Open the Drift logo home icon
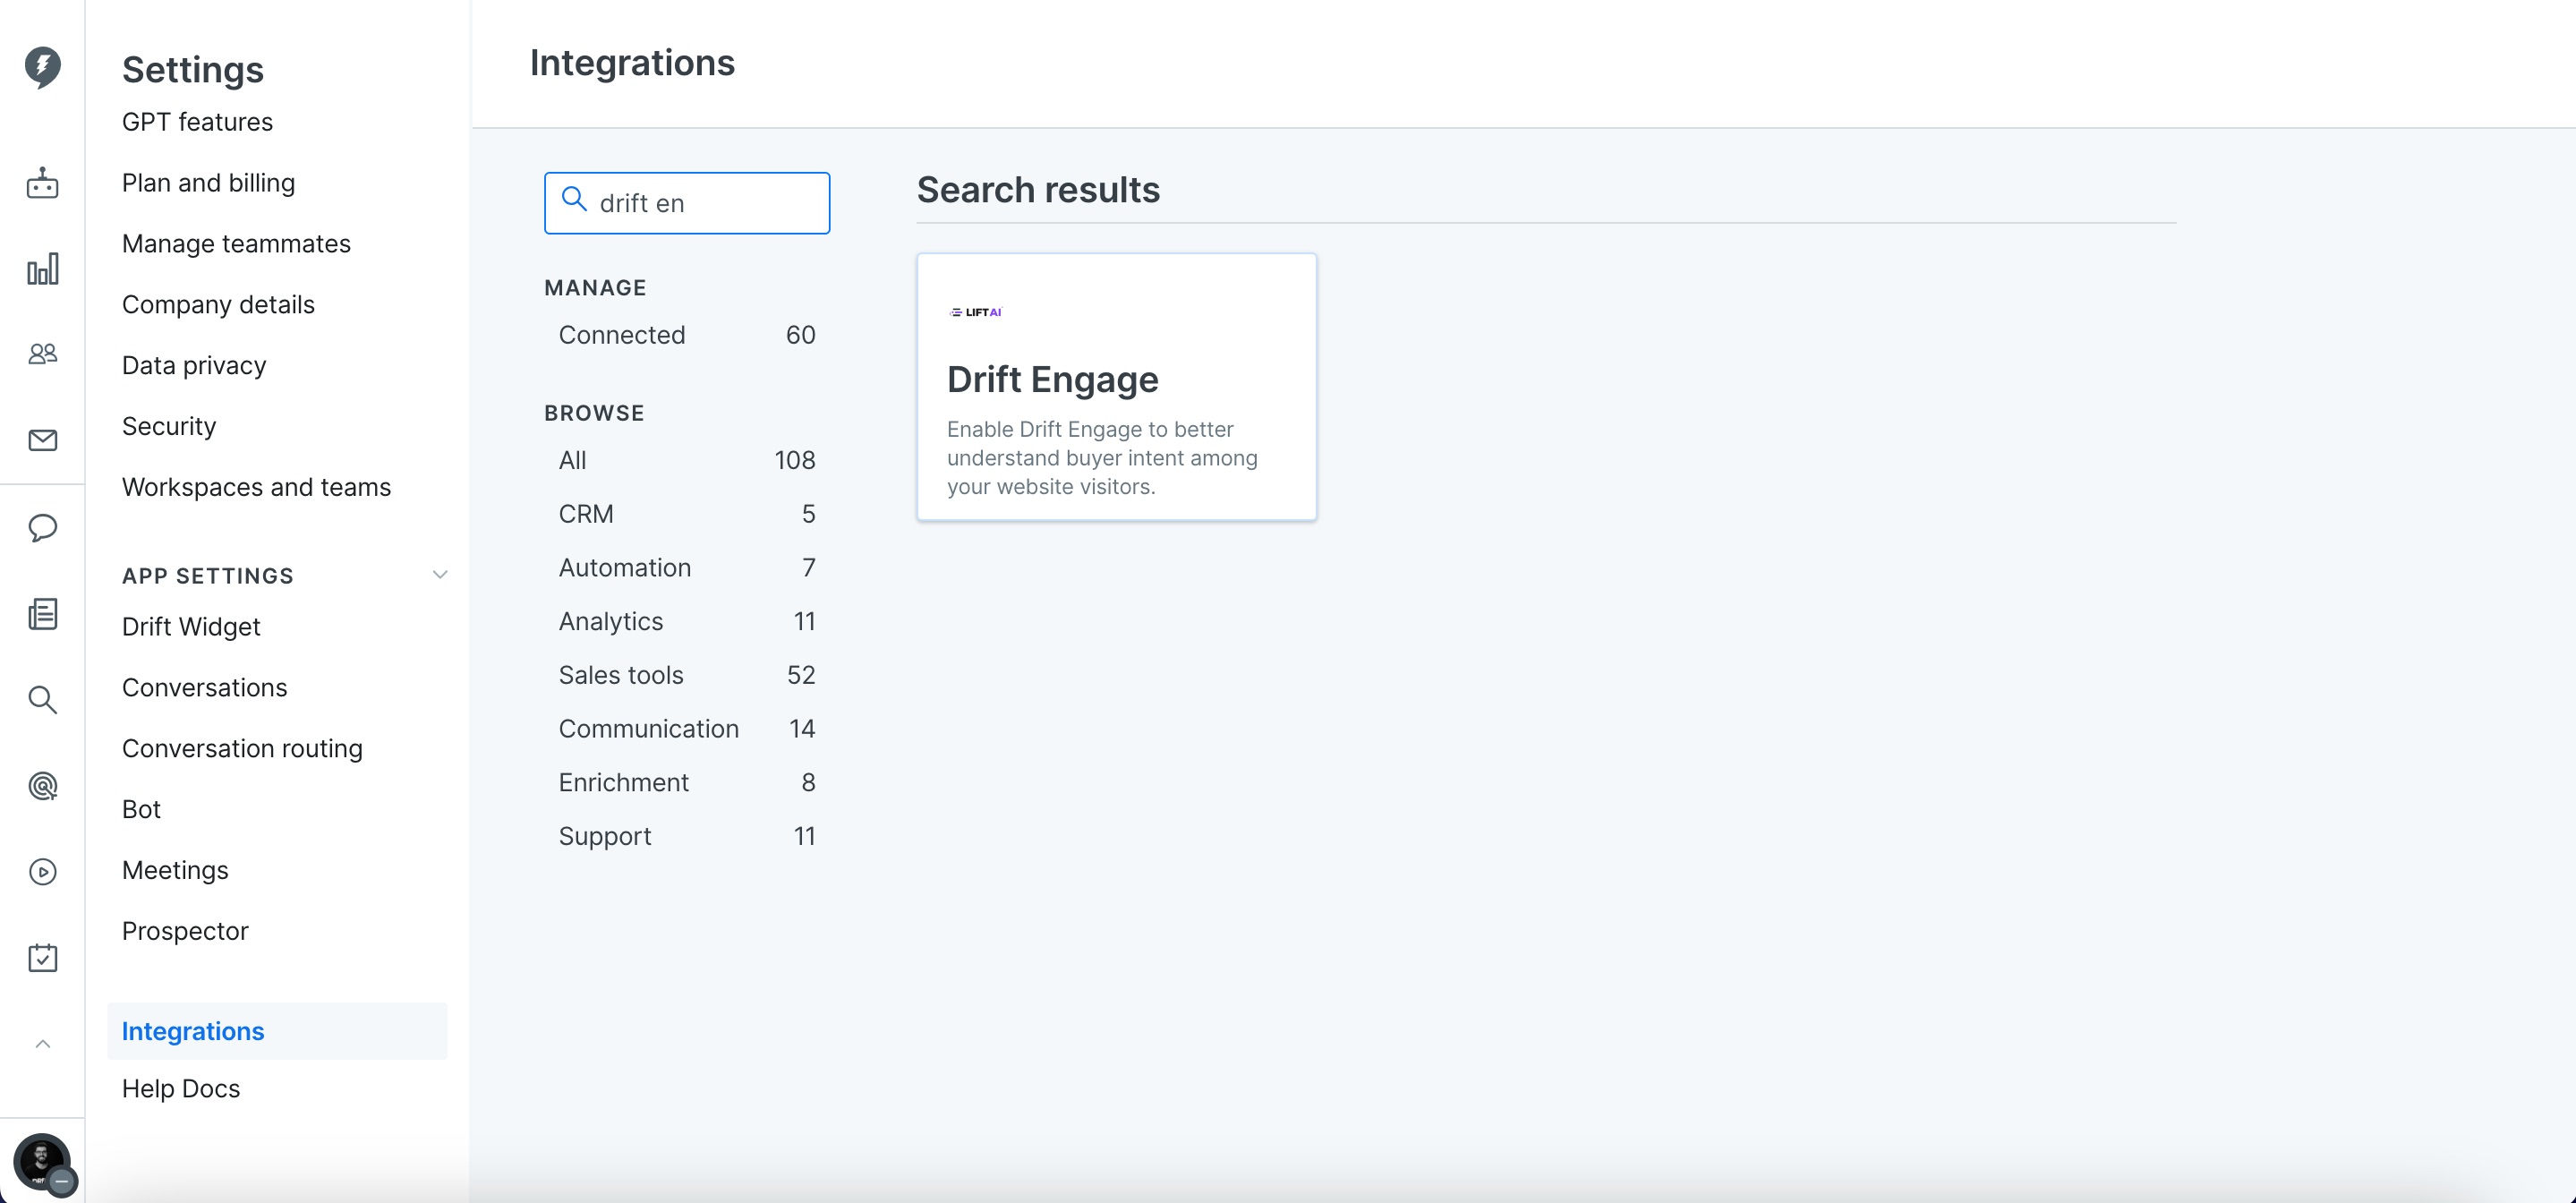The width and height of the screenshot is (2576, 1203). [42, 67]
